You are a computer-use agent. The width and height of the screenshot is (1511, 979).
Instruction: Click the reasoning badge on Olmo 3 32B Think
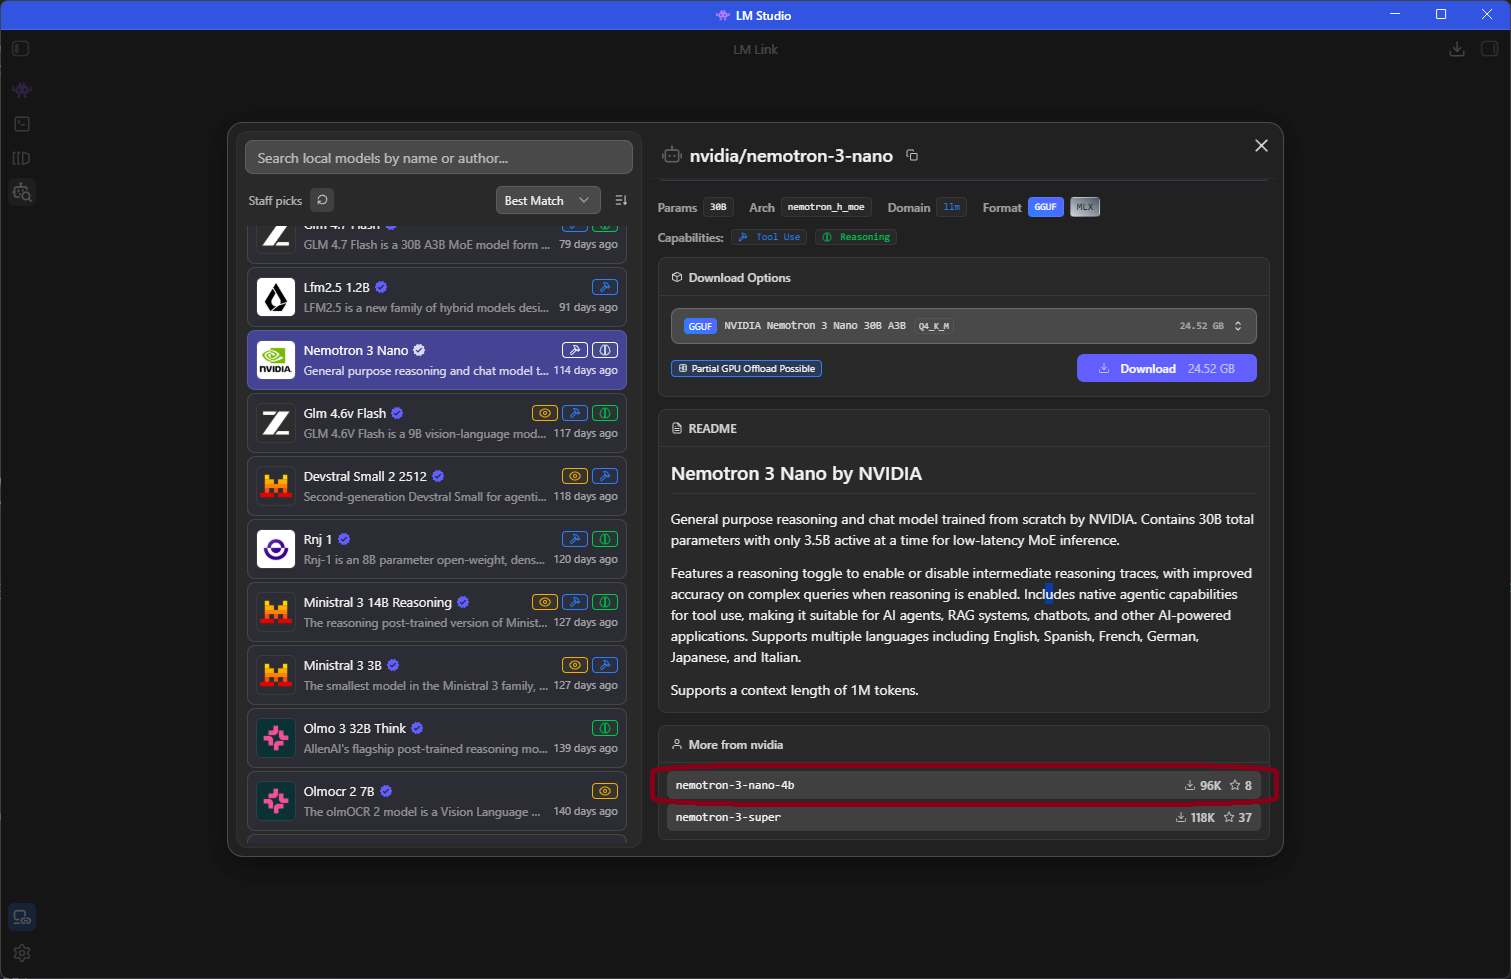point(605,728)
